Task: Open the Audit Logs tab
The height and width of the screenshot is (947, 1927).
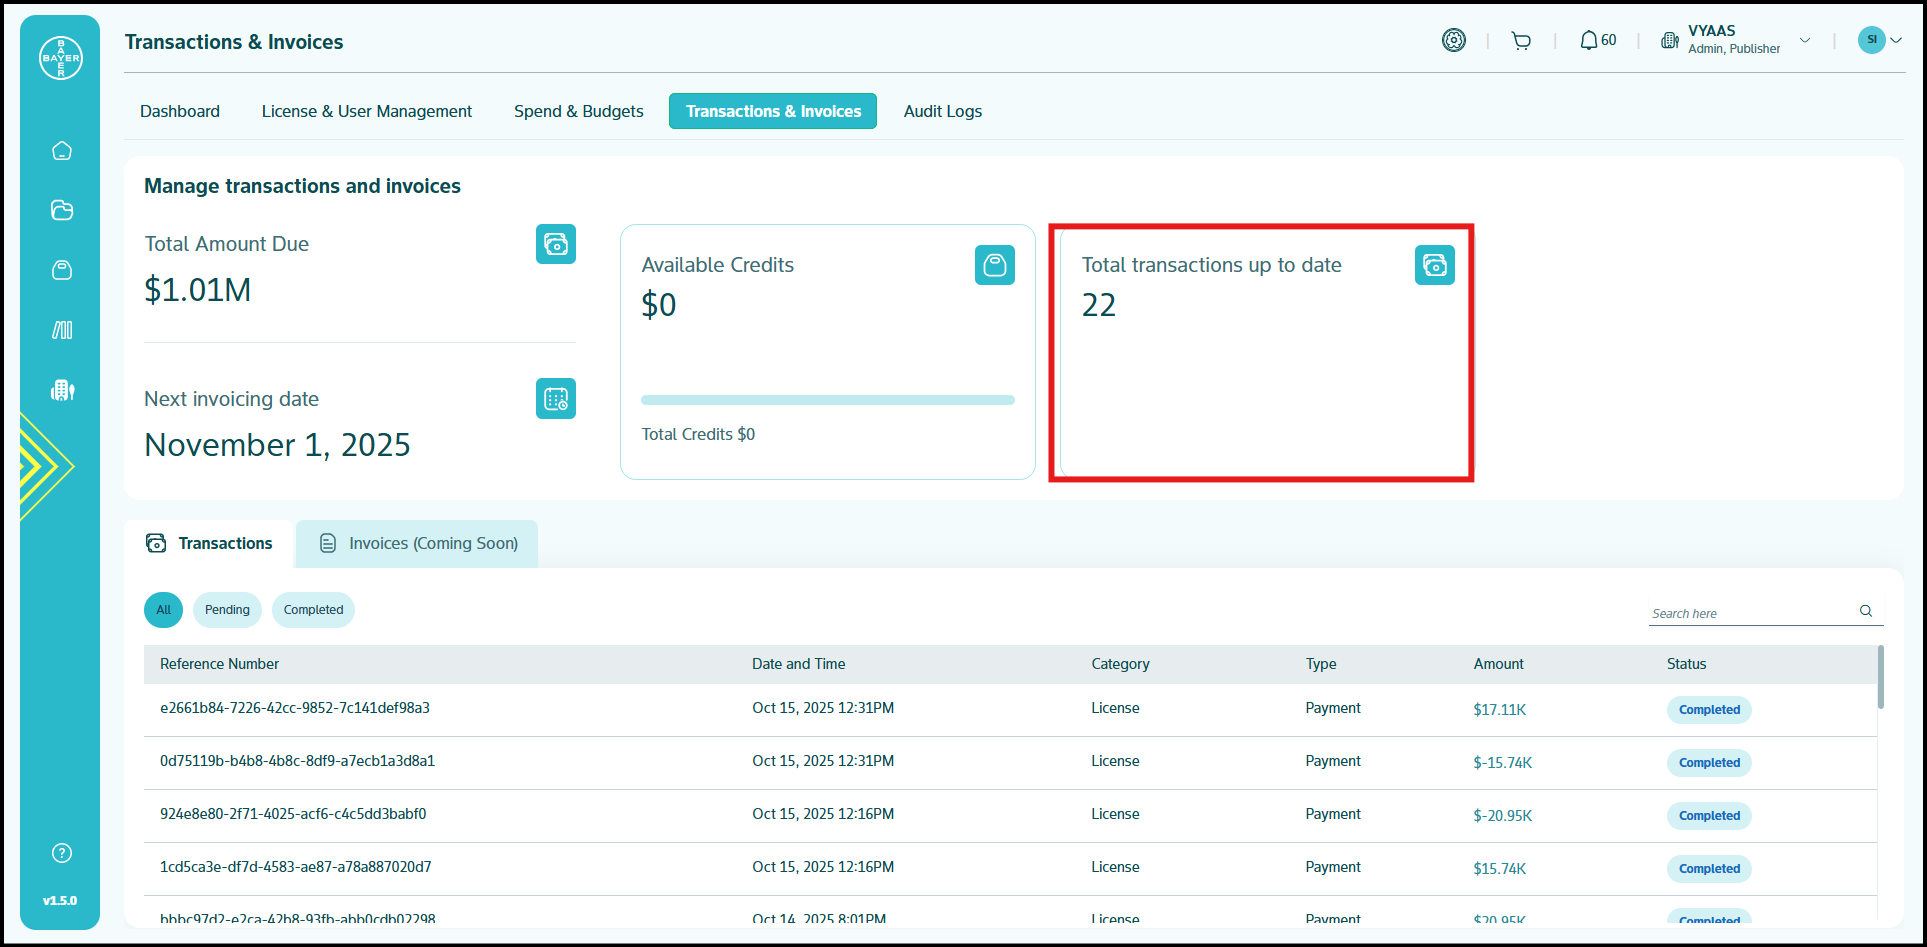Action: pyautogui.click(x=942, y=111)
